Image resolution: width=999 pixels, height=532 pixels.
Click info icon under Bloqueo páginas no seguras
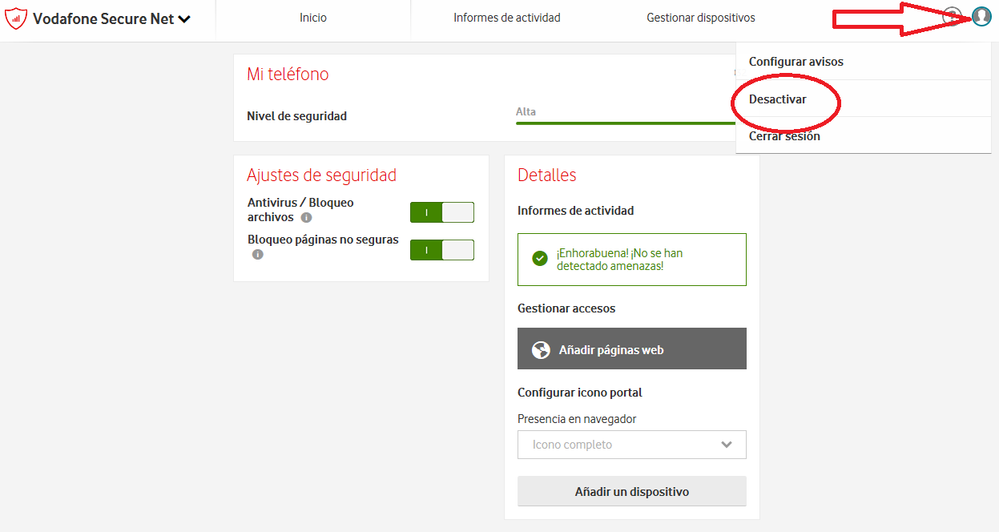tap(257, 255)
